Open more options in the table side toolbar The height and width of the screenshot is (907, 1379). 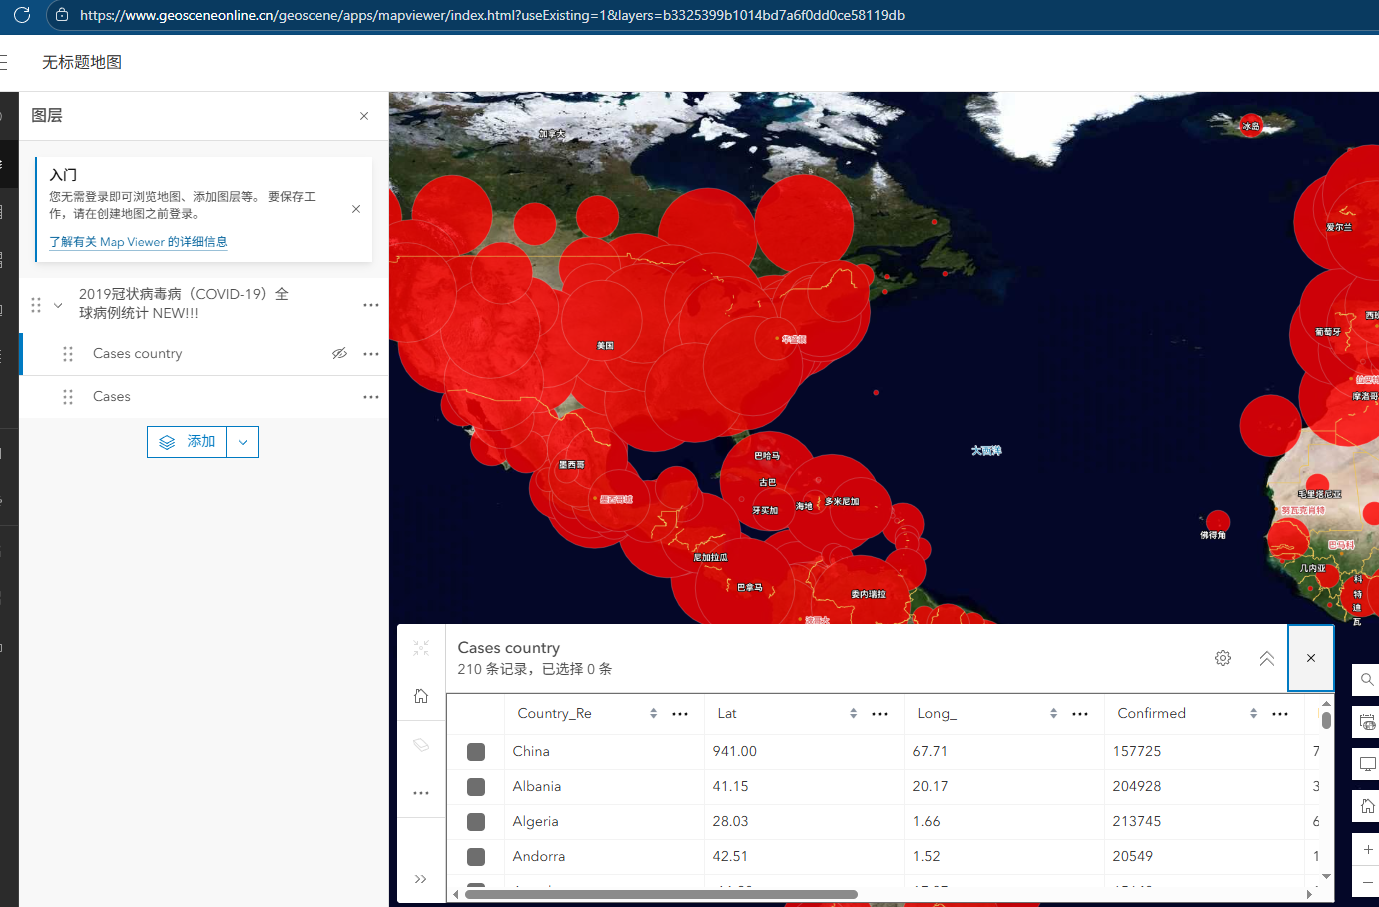coord(421,793)
